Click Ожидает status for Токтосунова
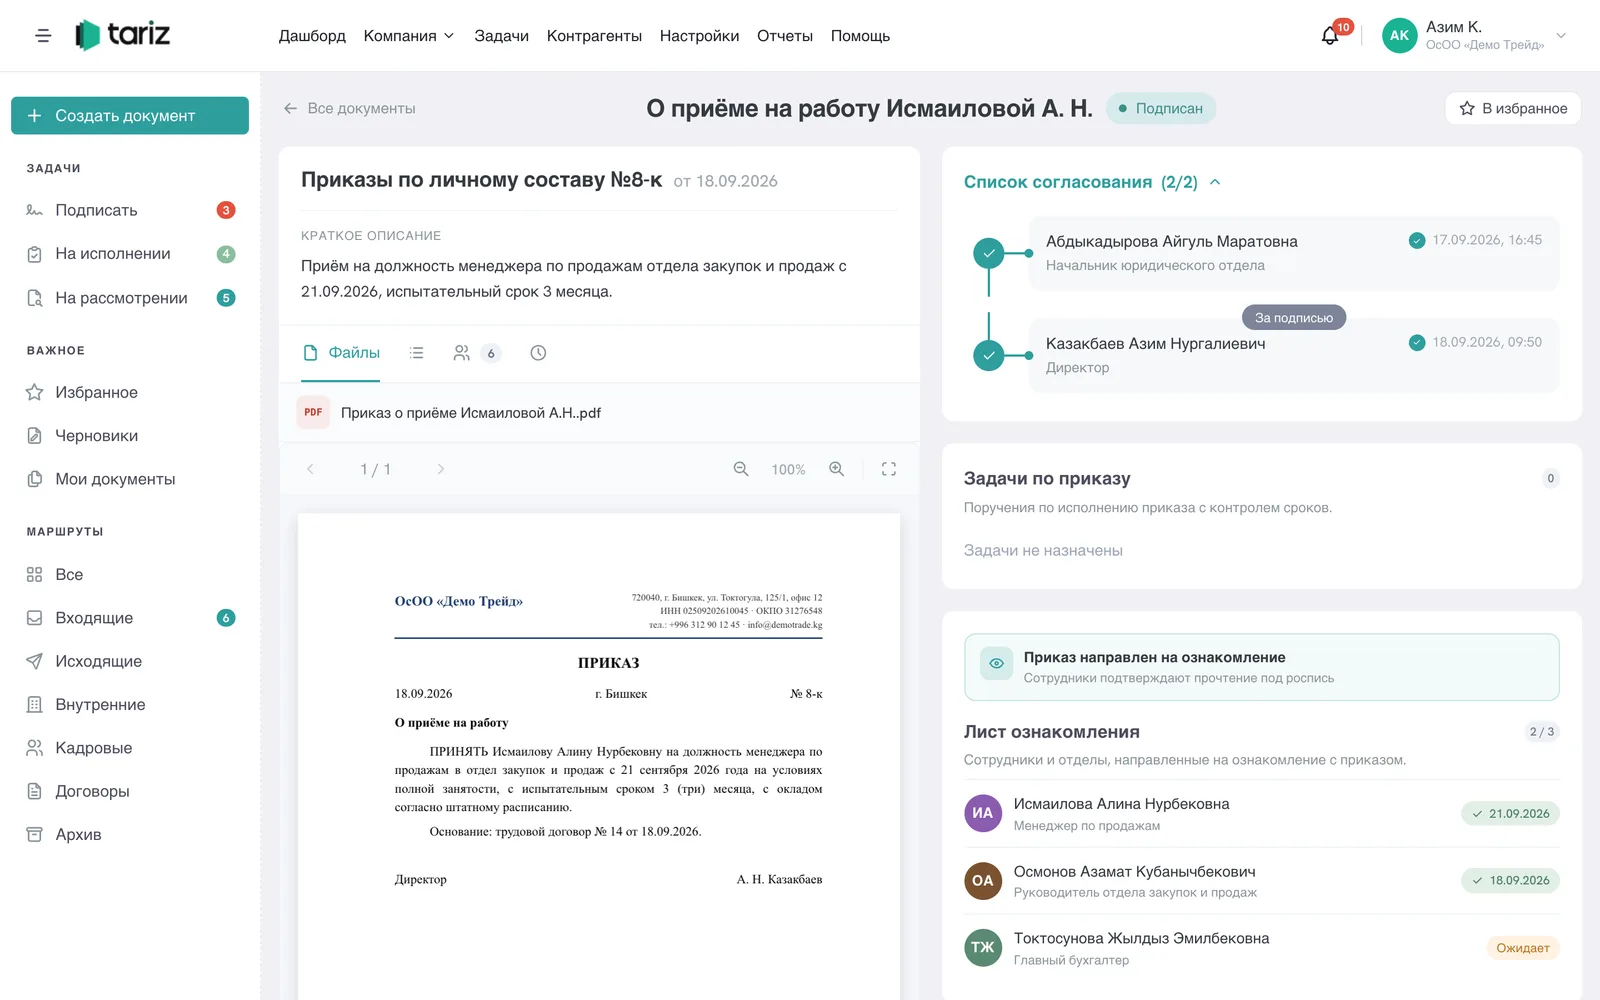 (x=1522, y=948)
